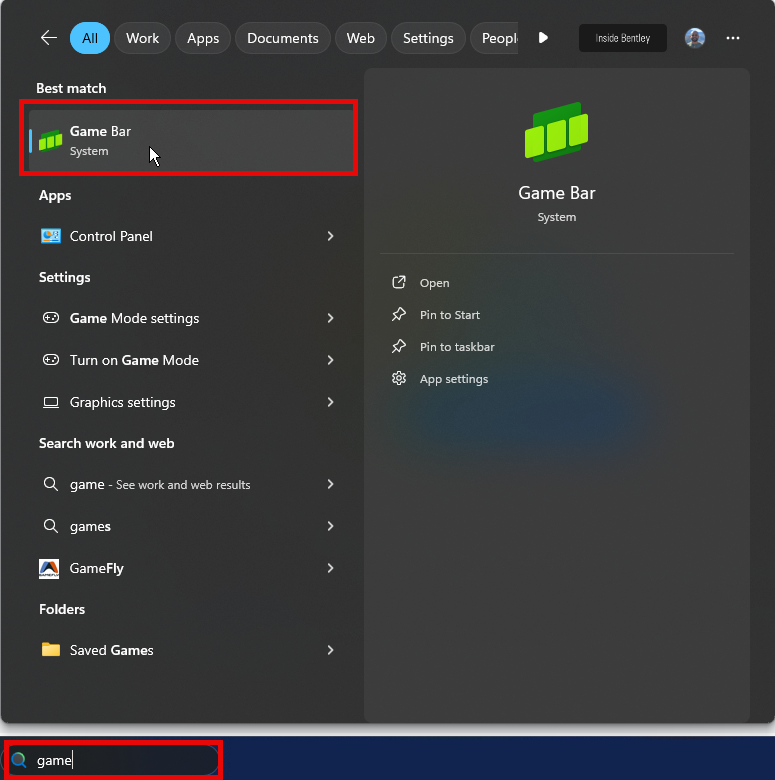775x780 pixels.
Task: Switch to the People filter tab
Action: 494,38
